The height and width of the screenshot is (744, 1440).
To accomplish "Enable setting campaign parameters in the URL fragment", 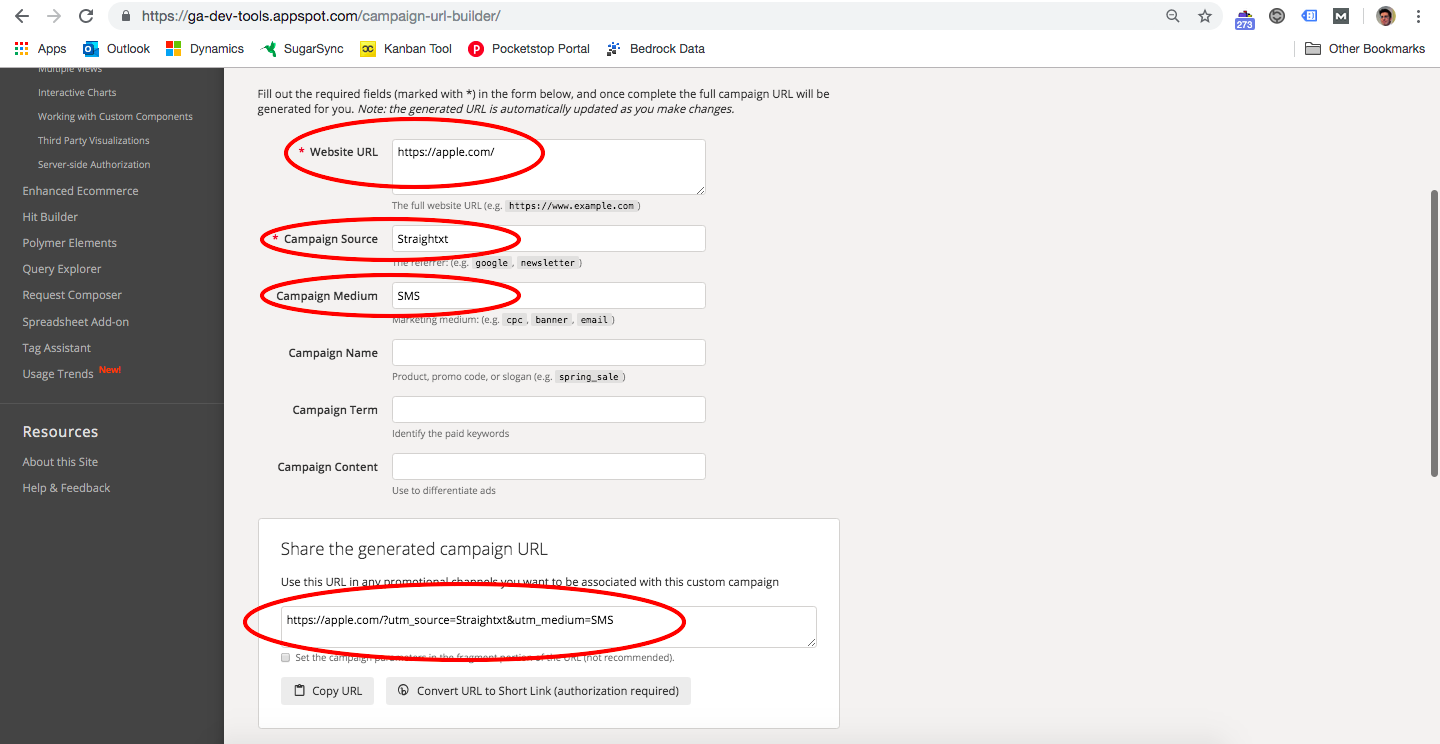I will [285, 657].
